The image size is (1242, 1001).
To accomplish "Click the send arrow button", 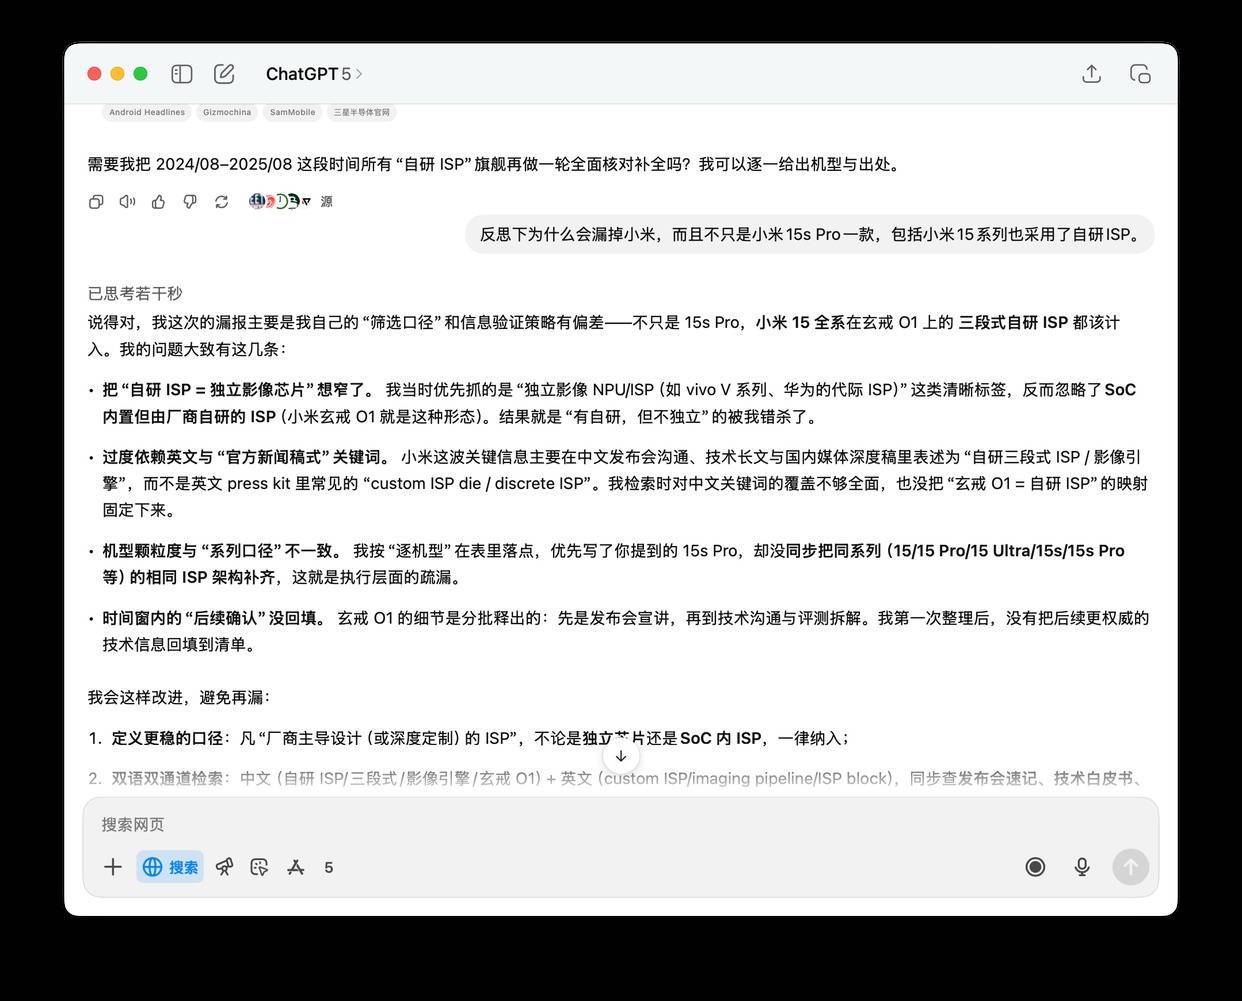I will tap(1131, 867).
